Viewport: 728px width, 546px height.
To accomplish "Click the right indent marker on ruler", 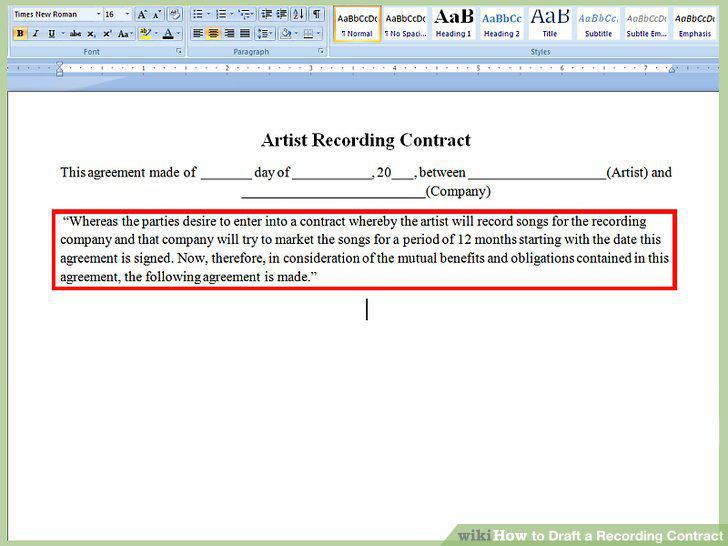I will click(x=672, y=70).
